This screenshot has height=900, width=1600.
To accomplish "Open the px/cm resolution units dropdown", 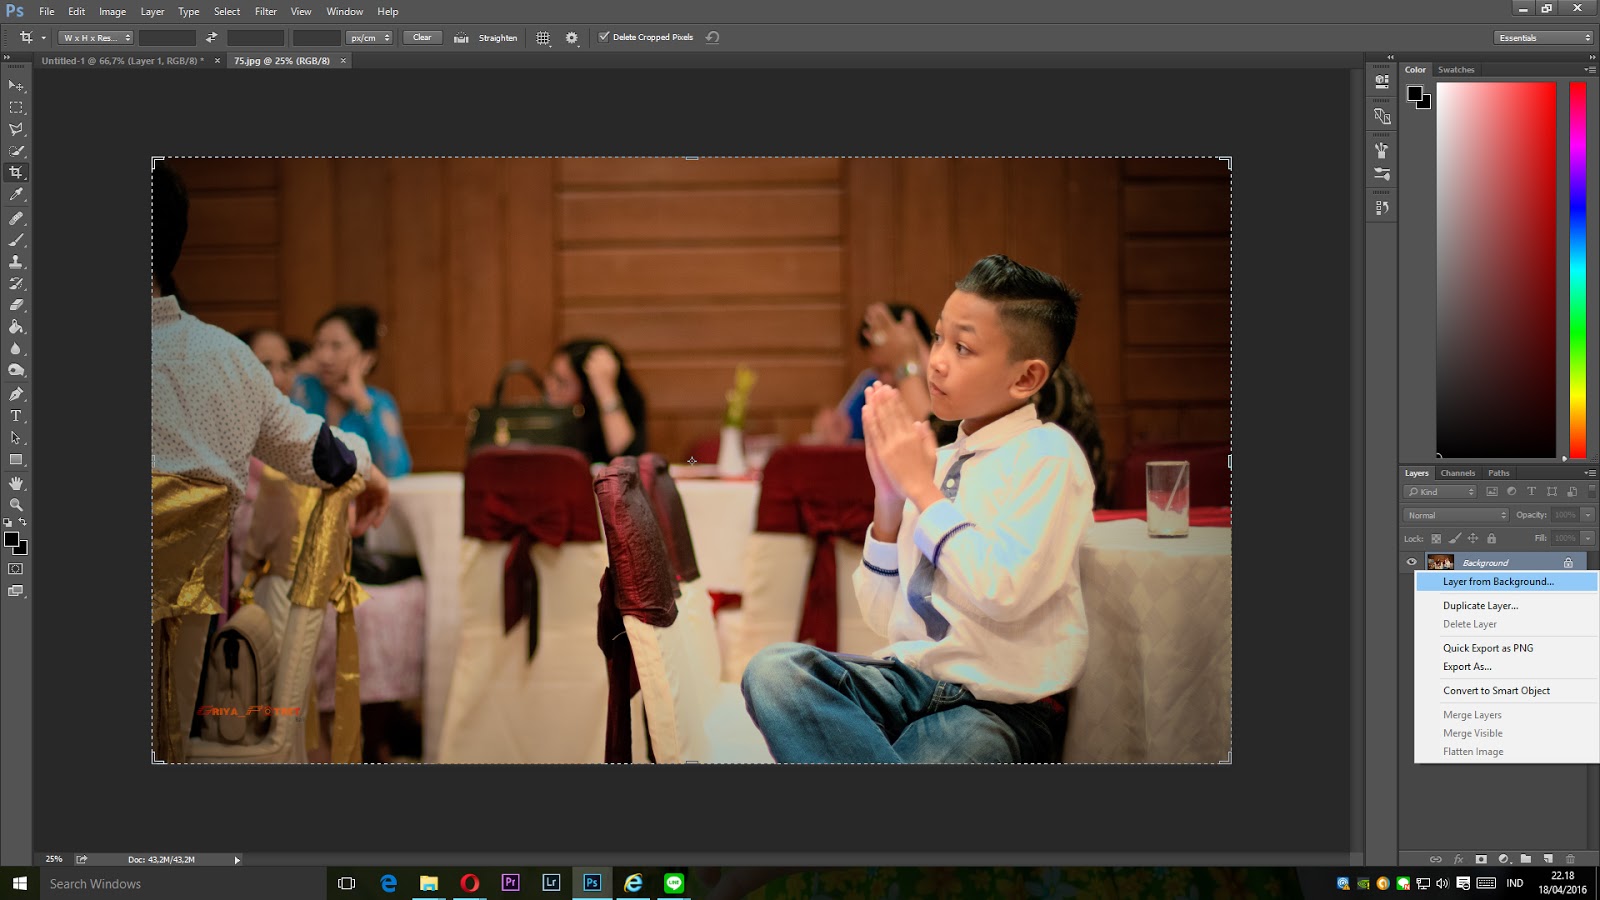I will pyautogui.click(x=369, y=38).
